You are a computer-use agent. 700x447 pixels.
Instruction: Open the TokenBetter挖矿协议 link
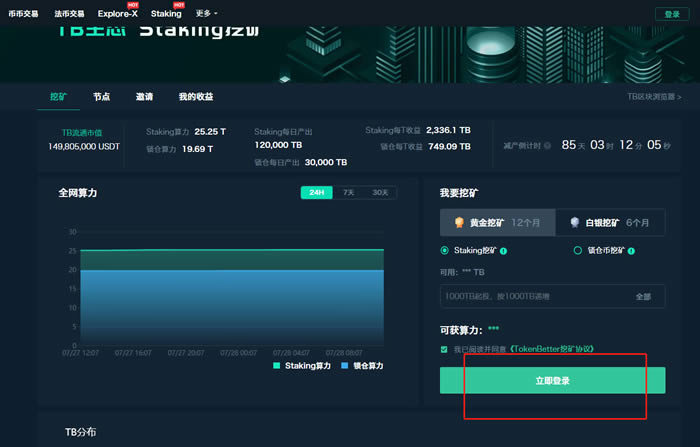552,349
